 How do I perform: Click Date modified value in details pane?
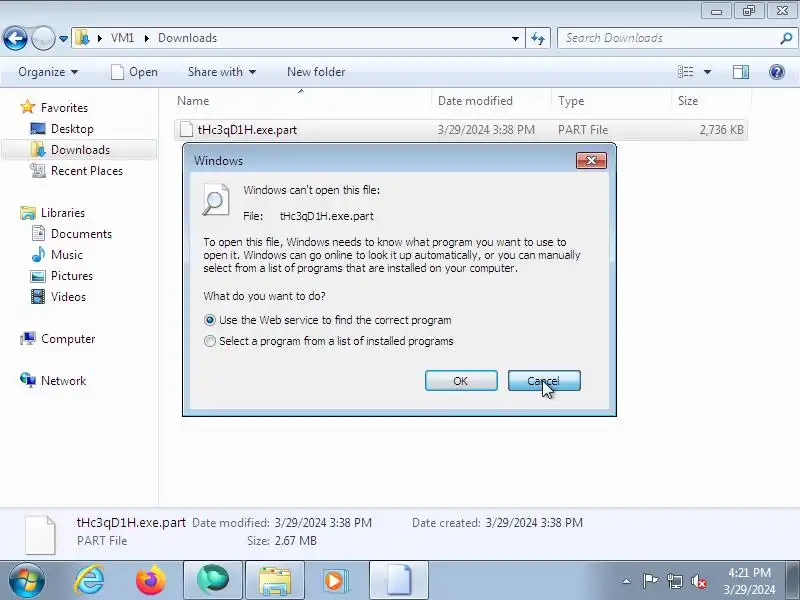click(x=323, y=523)
